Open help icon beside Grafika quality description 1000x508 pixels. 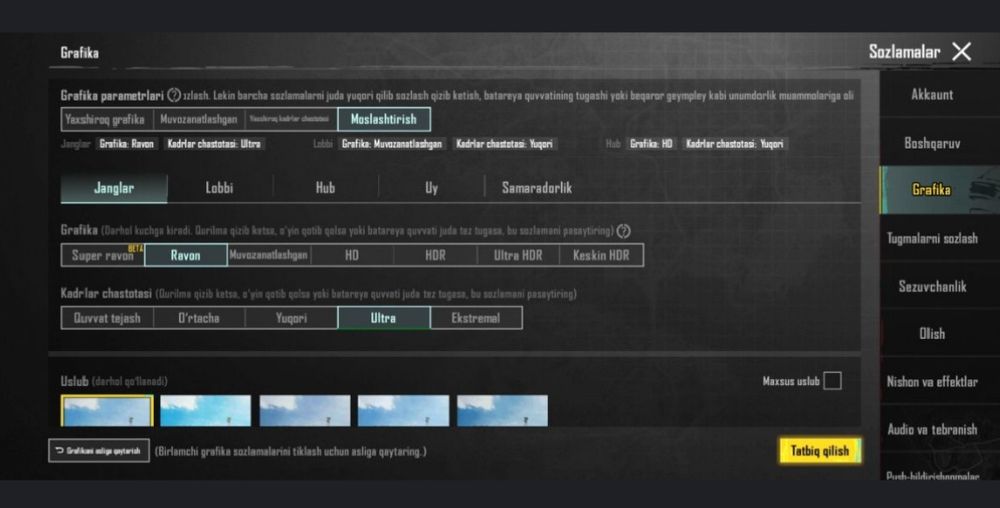624,231
